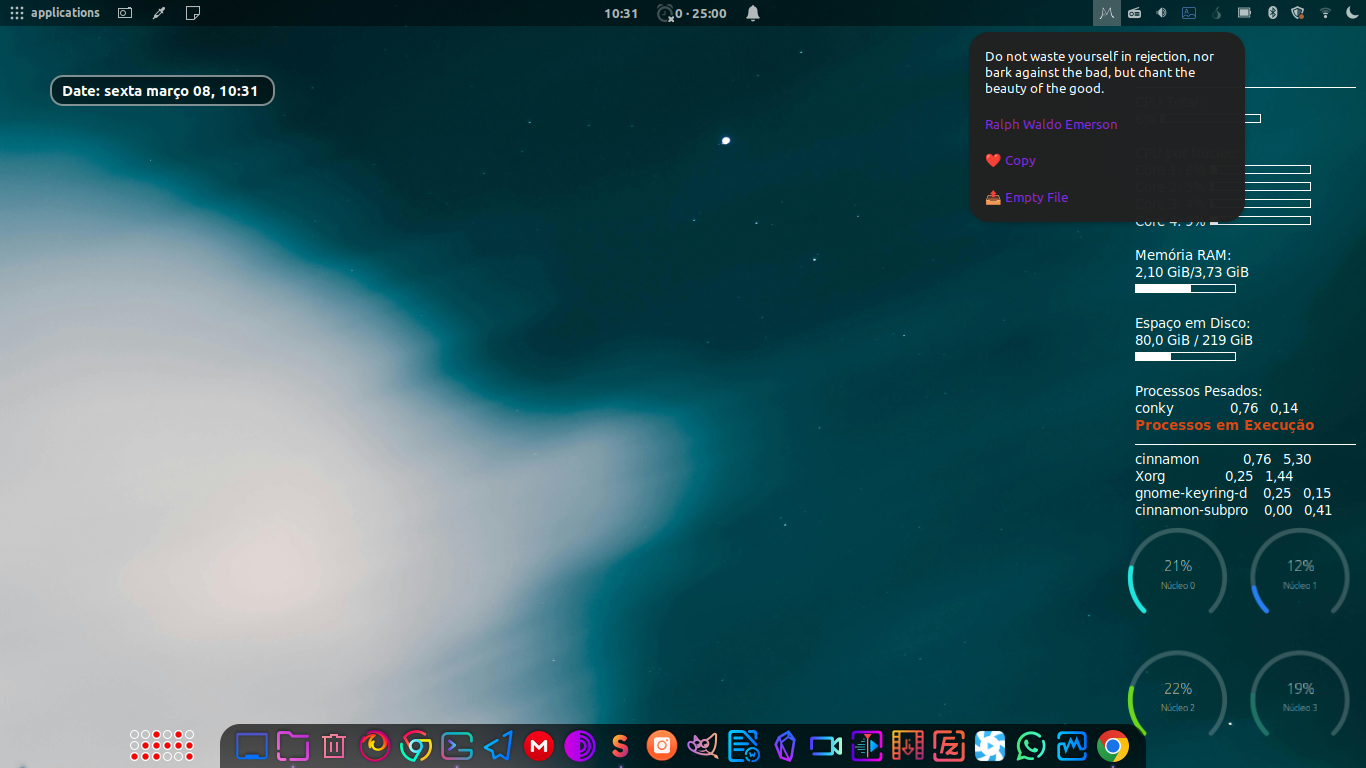Viewport: 1366px width, 768px height.
Task: Click Empty File in the quote popup
Action: click(x=1026, y=197)
